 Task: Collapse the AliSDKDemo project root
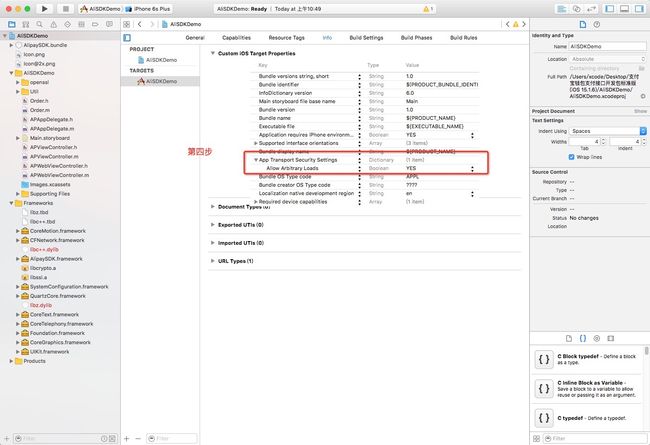coord(5,36)
